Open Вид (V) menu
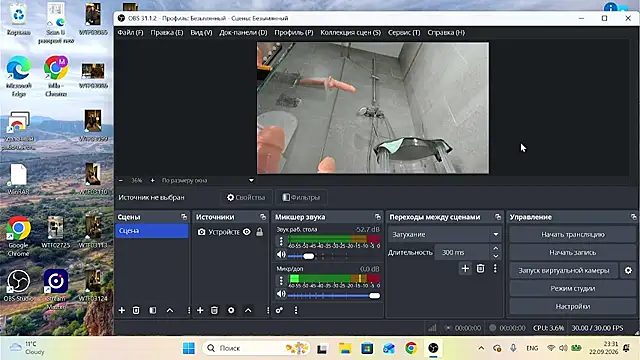 click(201, 32)
